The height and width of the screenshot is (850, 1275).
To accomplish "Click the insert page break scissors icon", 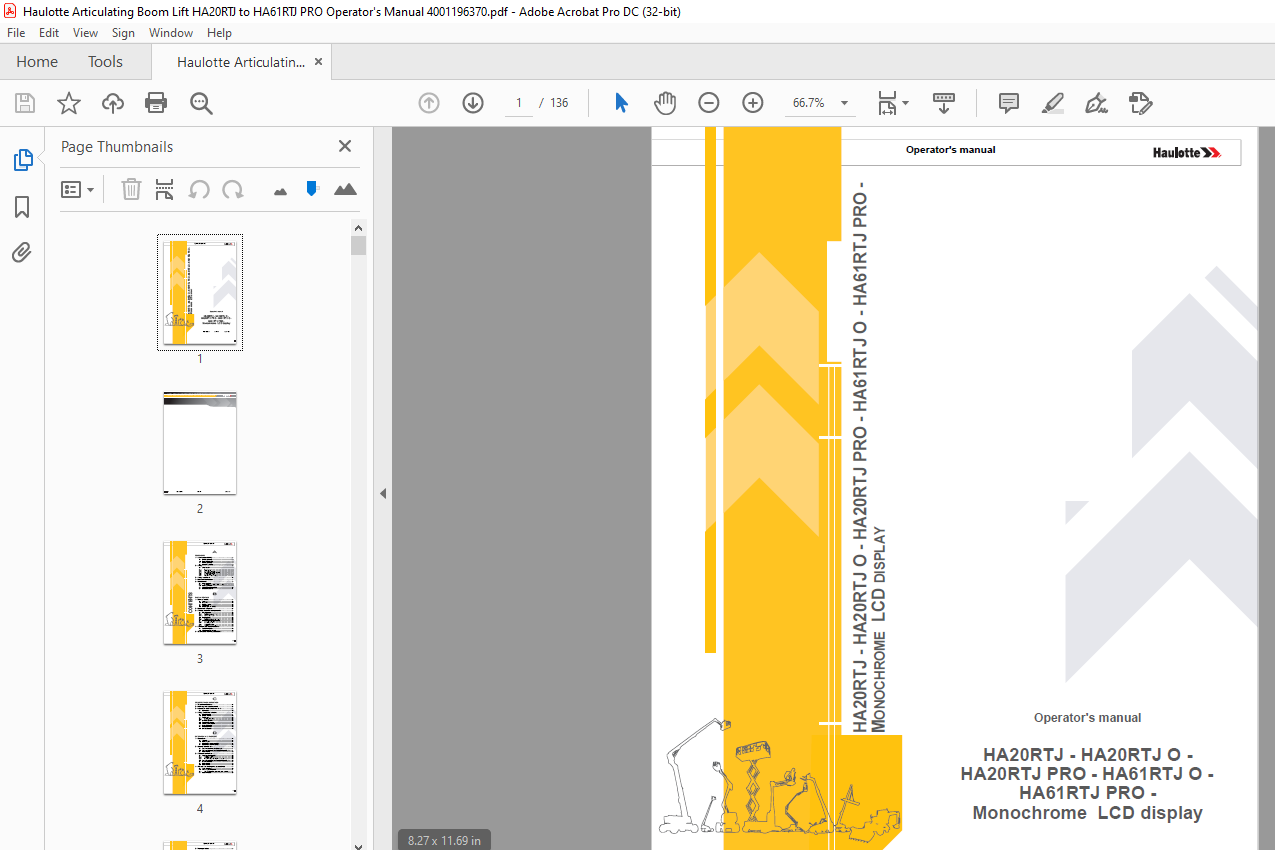I will (x=165, y=189).
